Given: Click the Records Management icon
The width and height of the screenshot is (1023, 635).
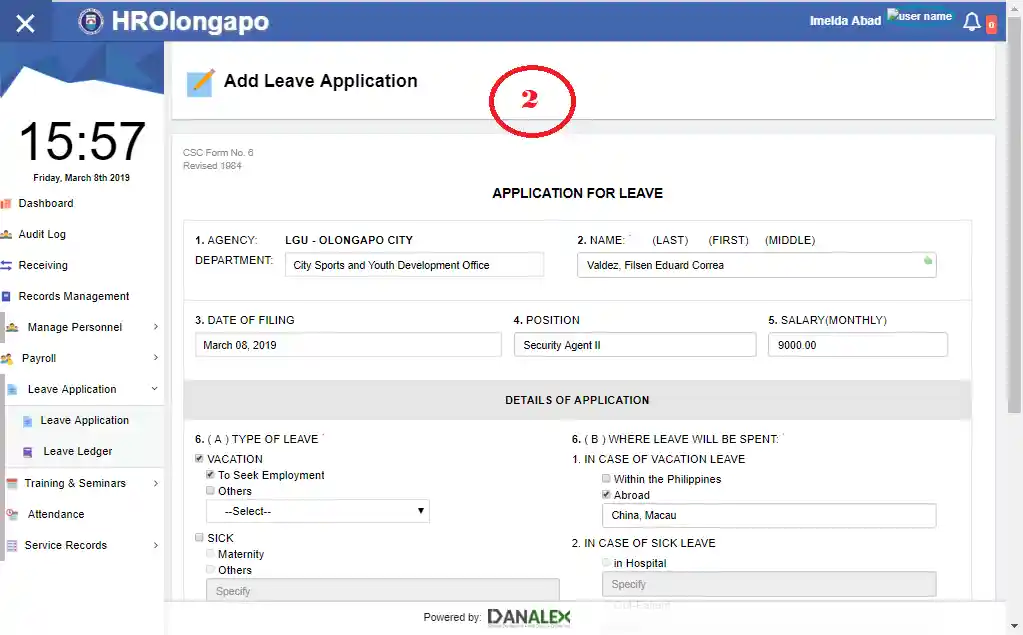Looking at the screenshot, I should point(7,296).
